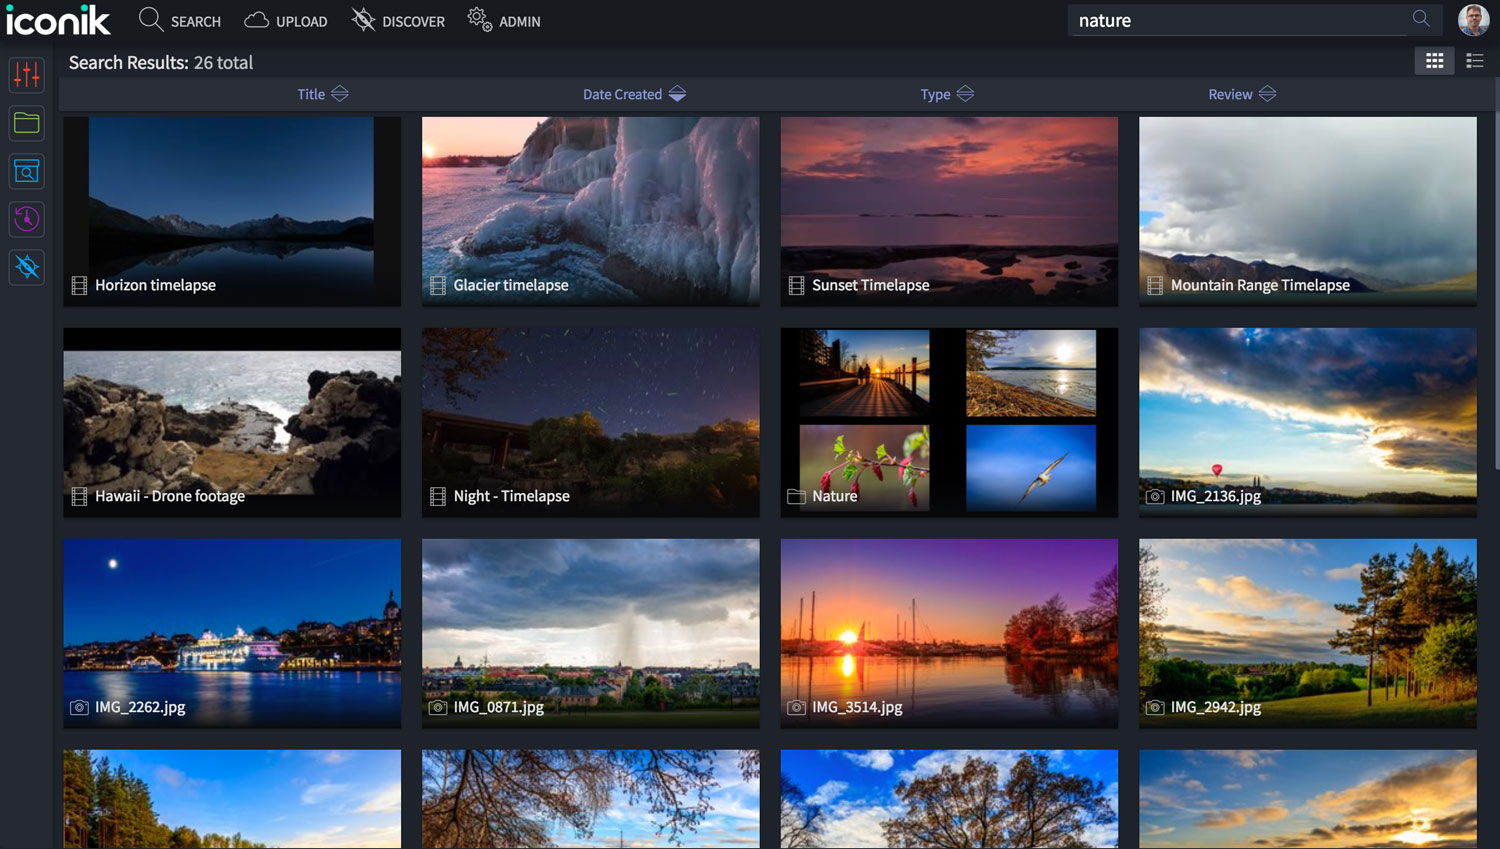
Task: Click the camera icon beside IMG_2136.jpg
Action: (x=1155, y=497)
